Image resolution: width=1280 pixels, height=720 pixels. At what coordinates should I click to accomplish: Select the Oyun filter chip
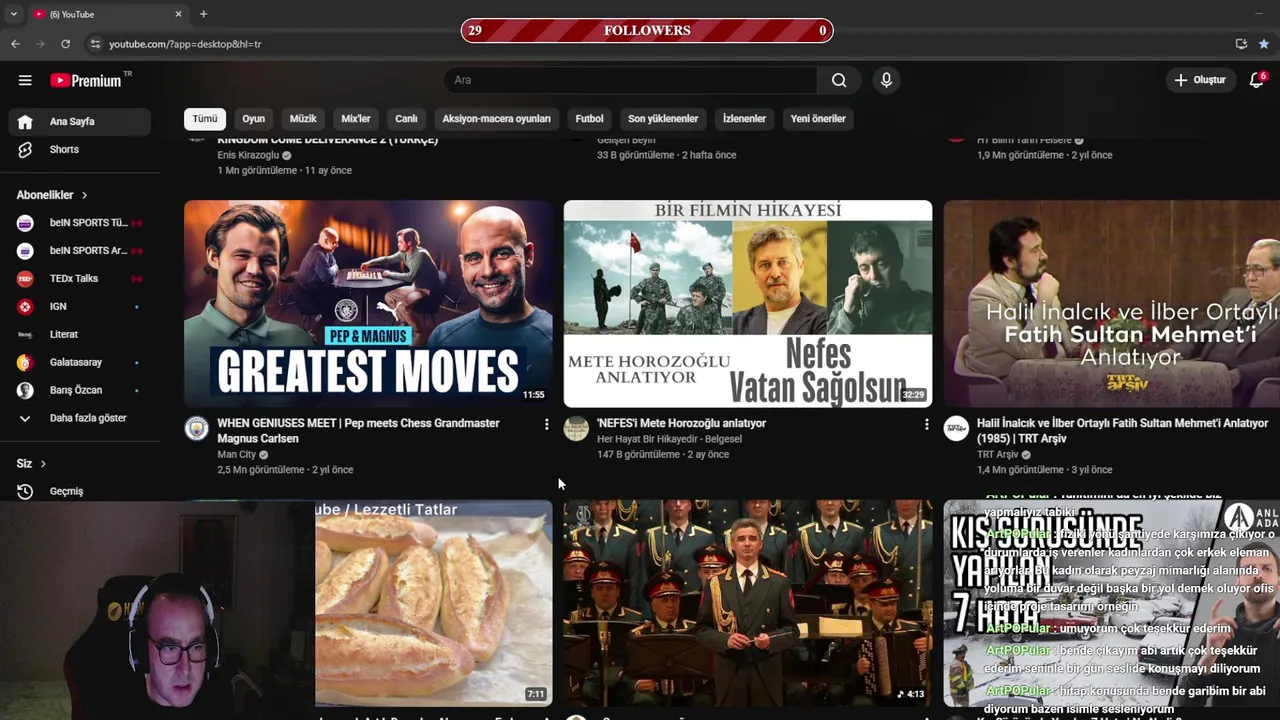(254, 118)
